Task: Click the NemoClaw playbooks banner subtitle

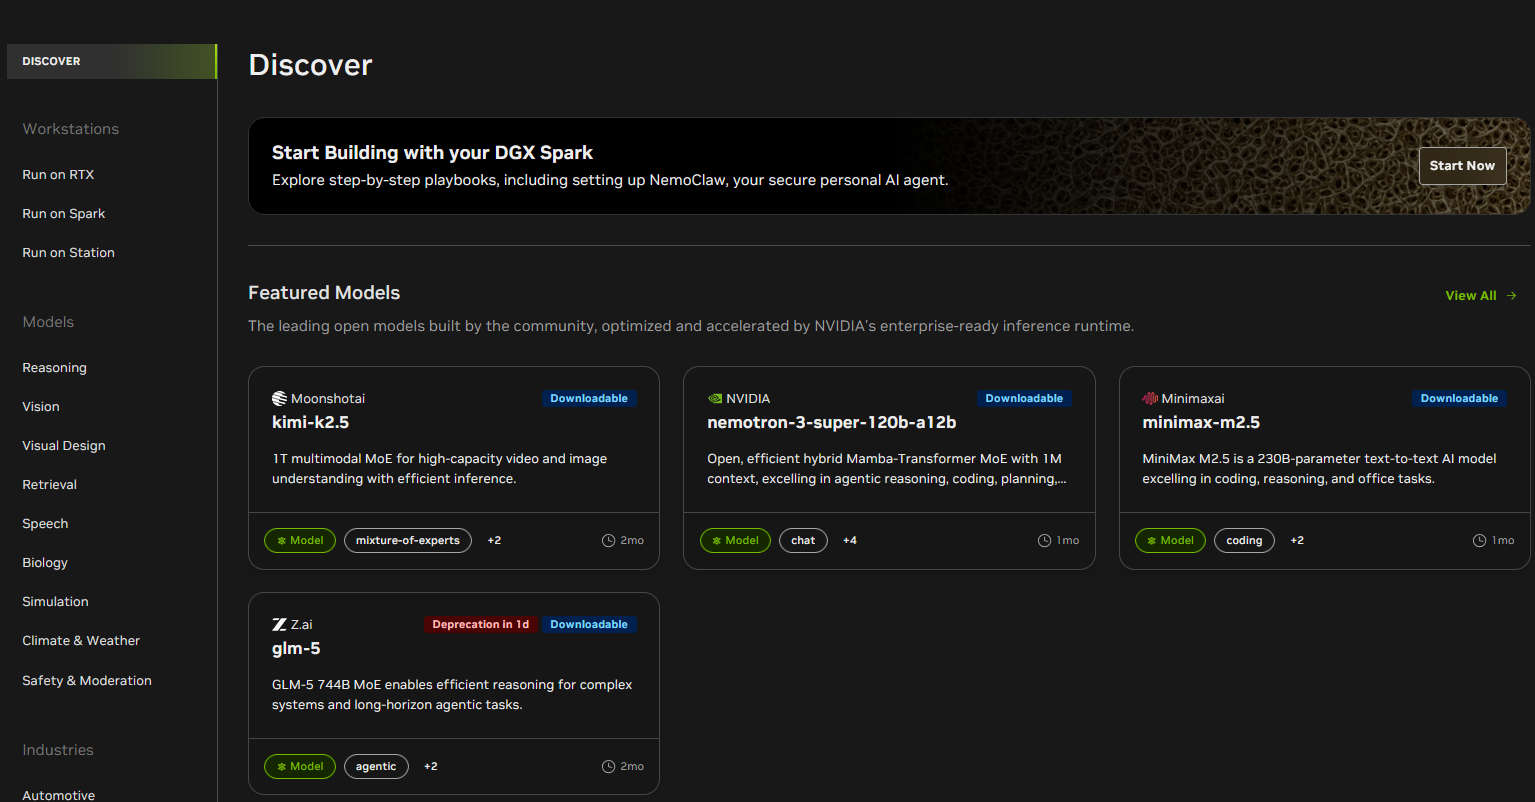Action: tap(610, 181)
